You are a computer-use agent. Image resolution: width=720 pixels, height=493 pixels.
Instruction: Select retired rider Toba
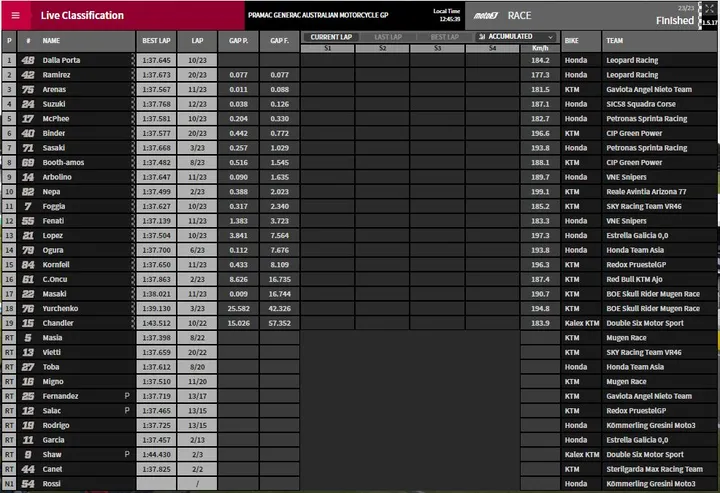pyautogui.click(x=51, y=367)
